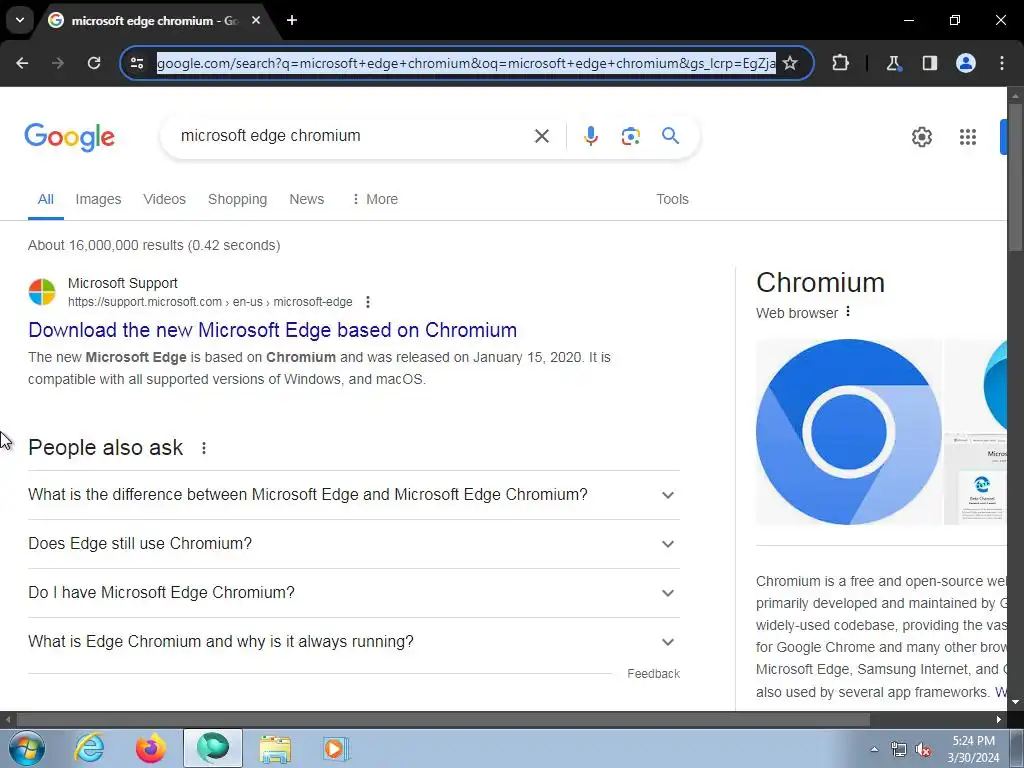Open the Chromium logo image

pyautogui.click(x=848, y=432)
